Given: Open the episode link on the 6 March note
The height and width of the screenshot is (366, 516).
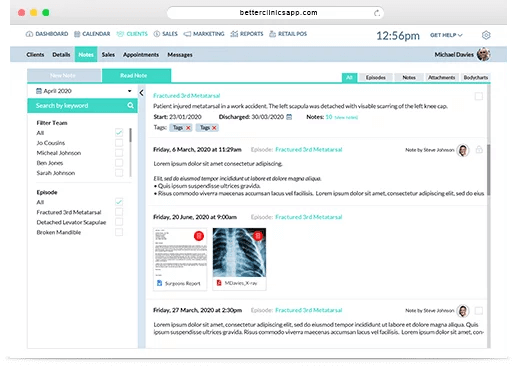Looking at the screenshot, I should (x=309, y=149).
